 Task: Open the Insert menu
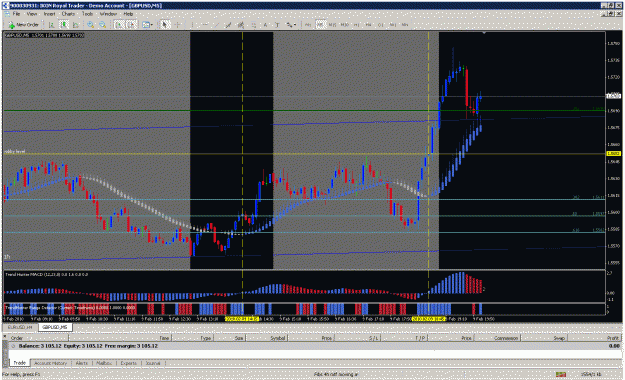coord(49,14)
